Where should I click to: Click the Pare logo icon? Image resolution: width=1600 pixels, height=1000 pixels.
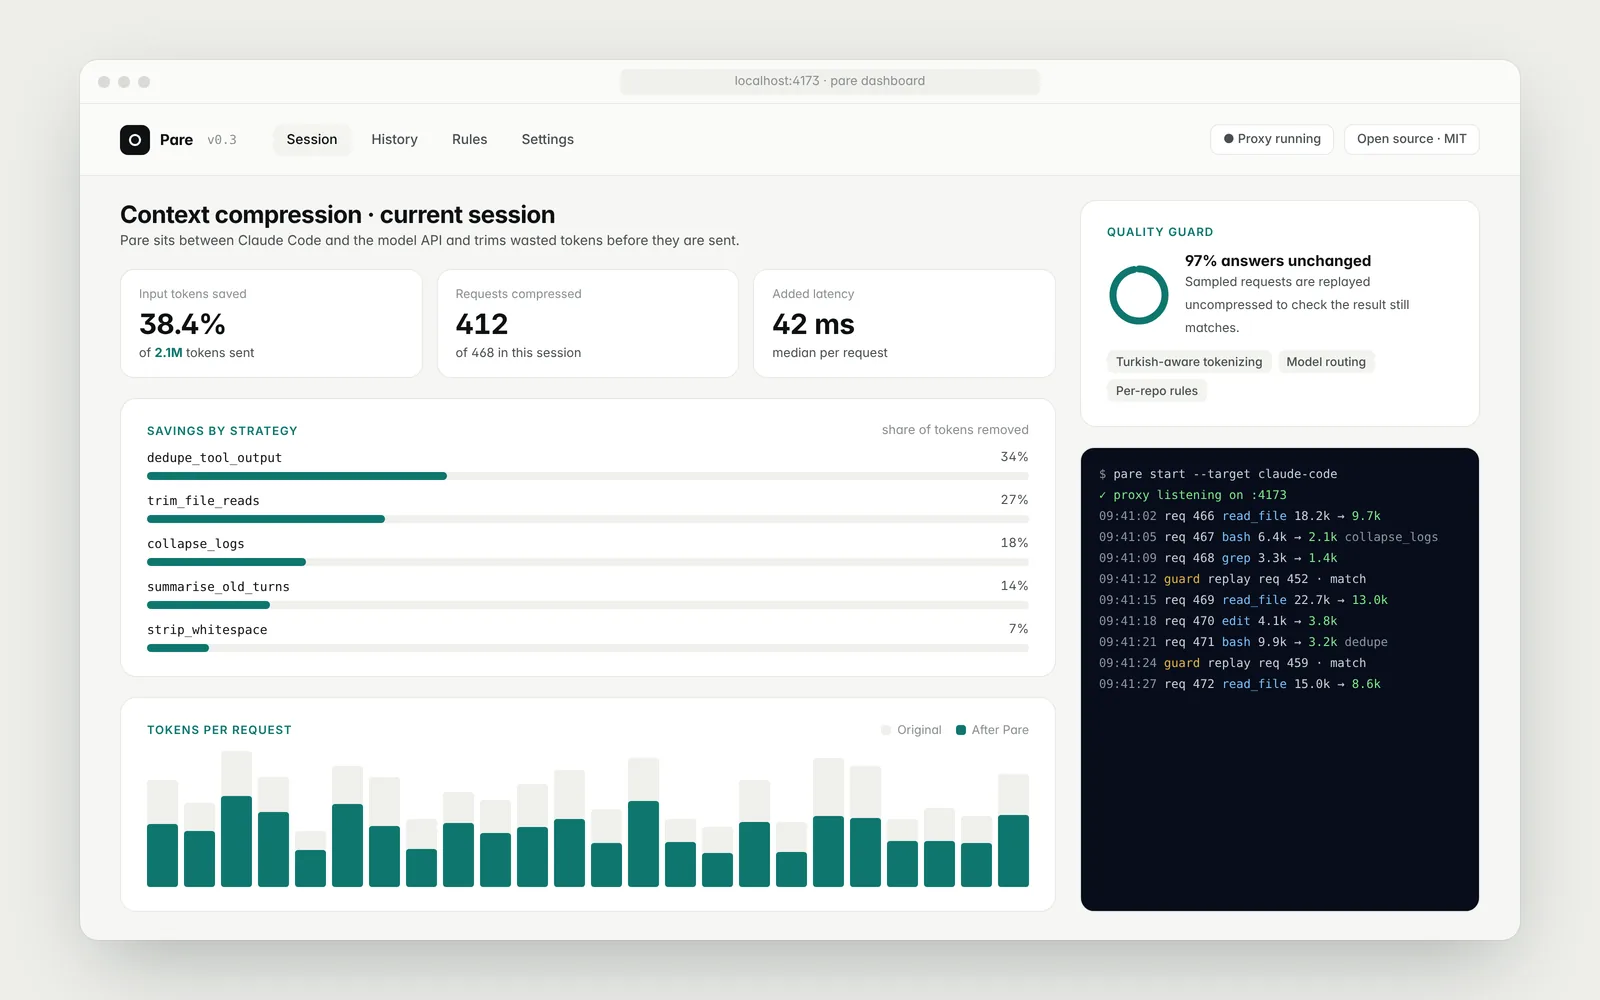pos(135,140)
